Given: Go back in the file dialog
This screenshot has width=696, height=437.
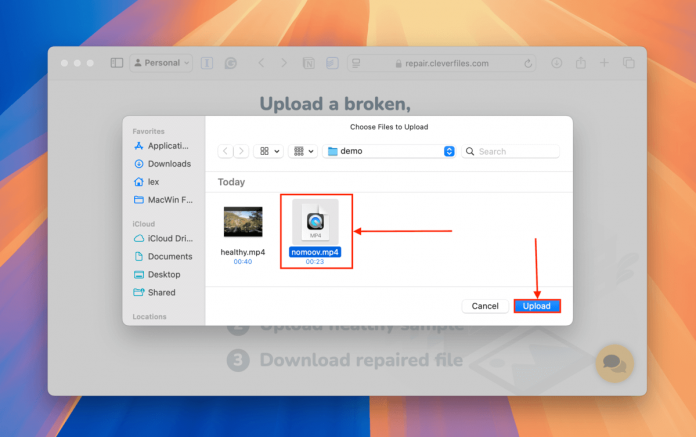Looking at the screenshot, I should click(x=226, y=151).
